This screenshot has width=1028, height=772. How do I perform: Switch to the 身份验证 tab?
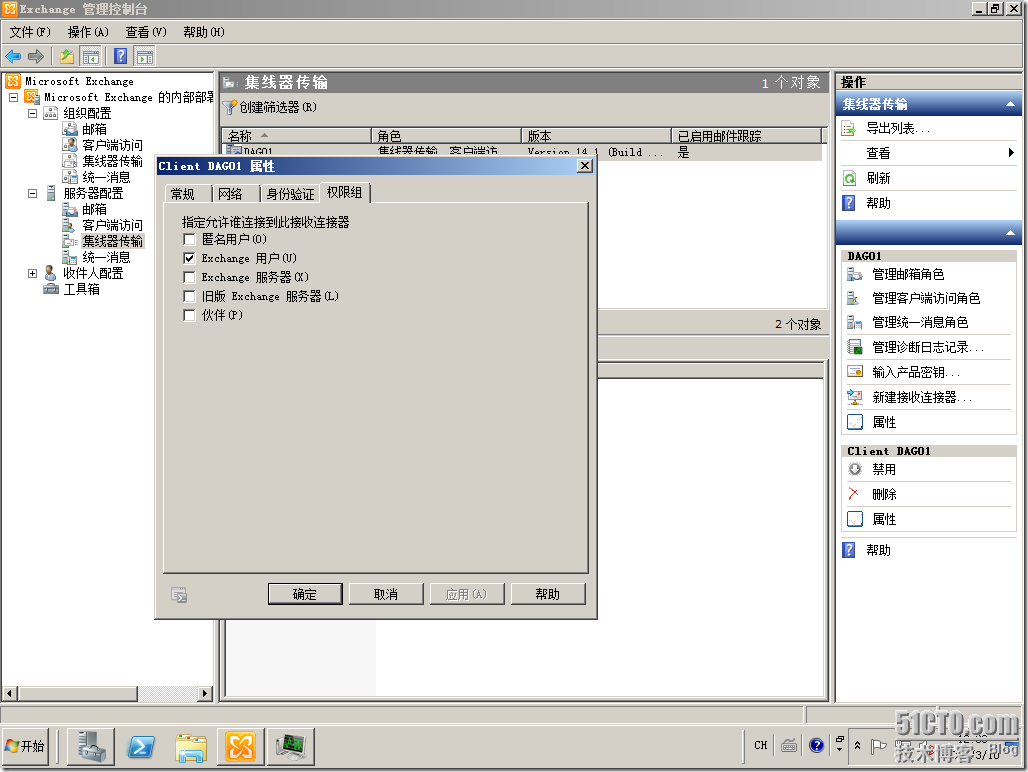coord(289,194)
